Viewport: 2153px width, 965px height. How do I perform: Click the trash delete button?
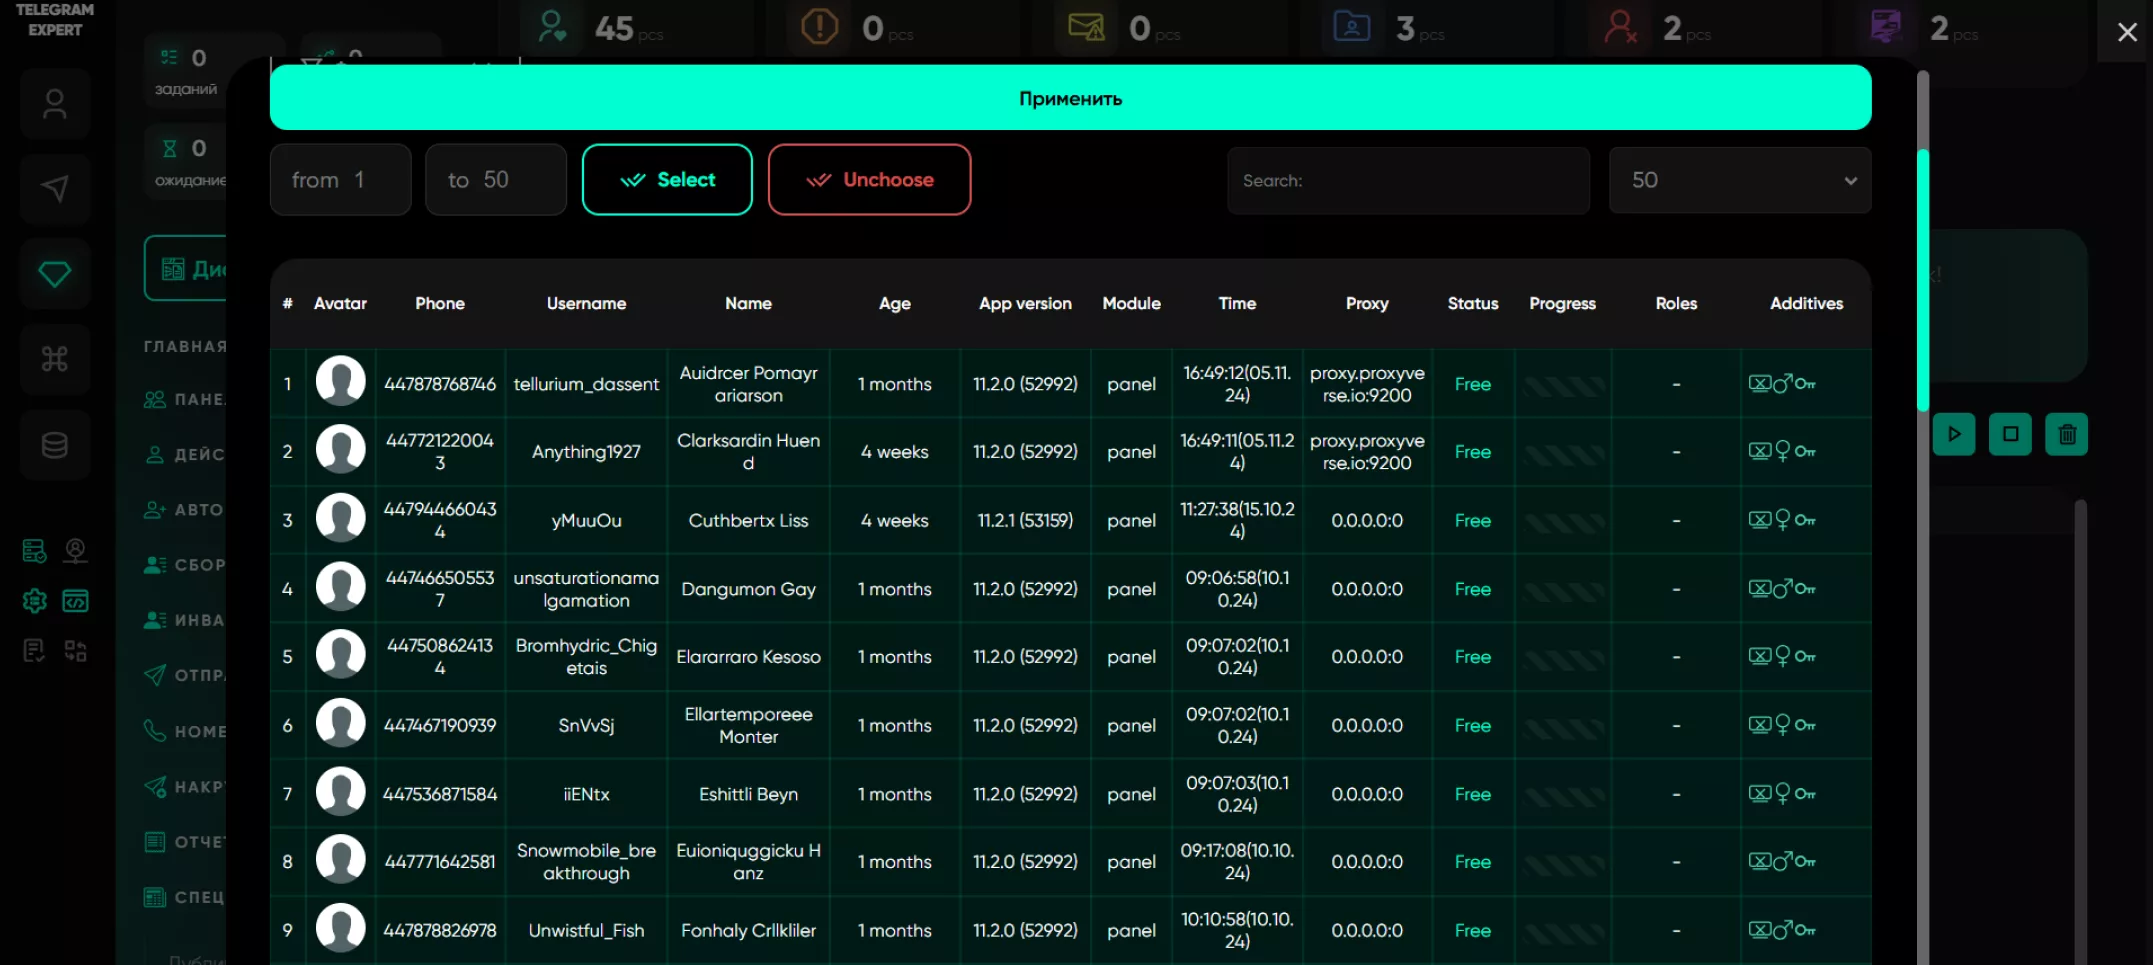[2067, 434]
